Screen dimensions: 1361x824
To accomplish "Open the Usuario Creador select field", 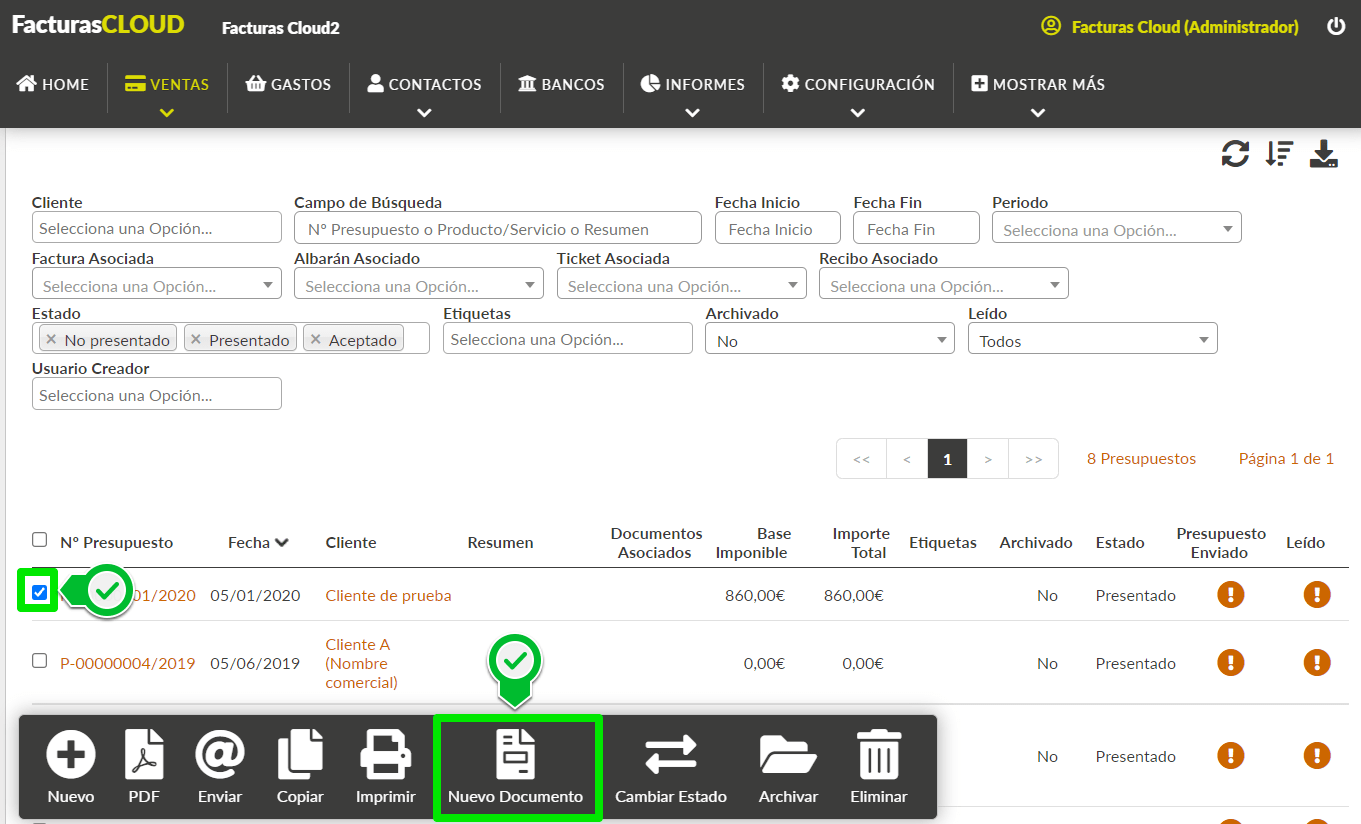I will (157, 394).
